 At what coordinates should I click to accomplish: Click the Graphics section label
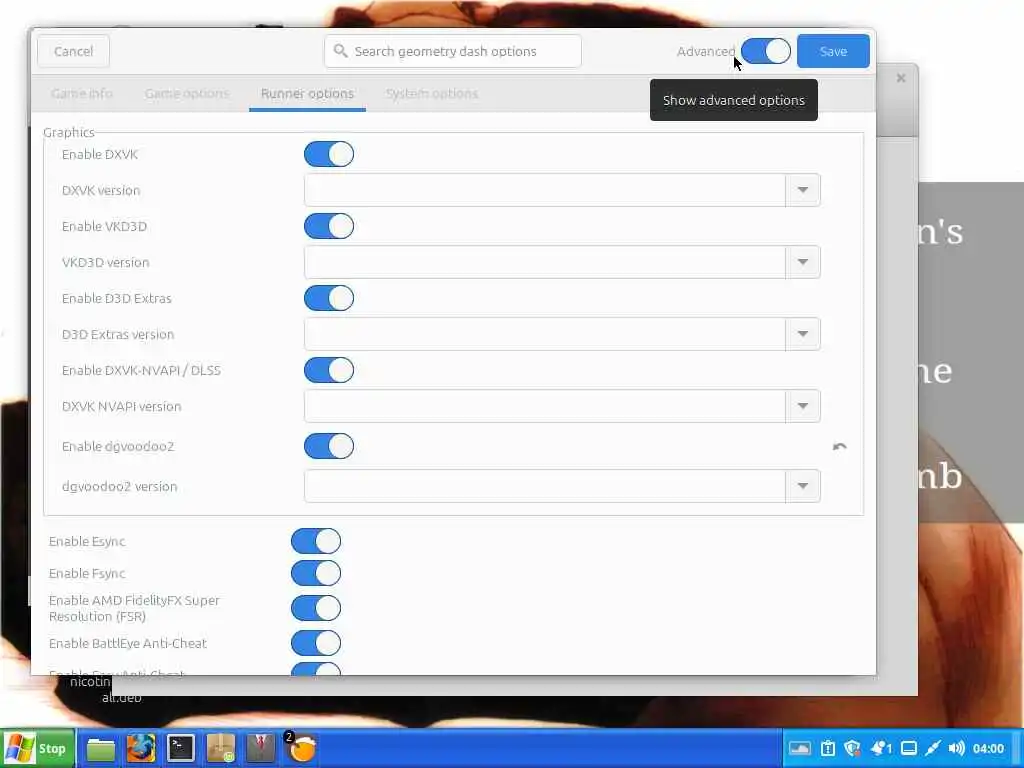pos(69,132)
